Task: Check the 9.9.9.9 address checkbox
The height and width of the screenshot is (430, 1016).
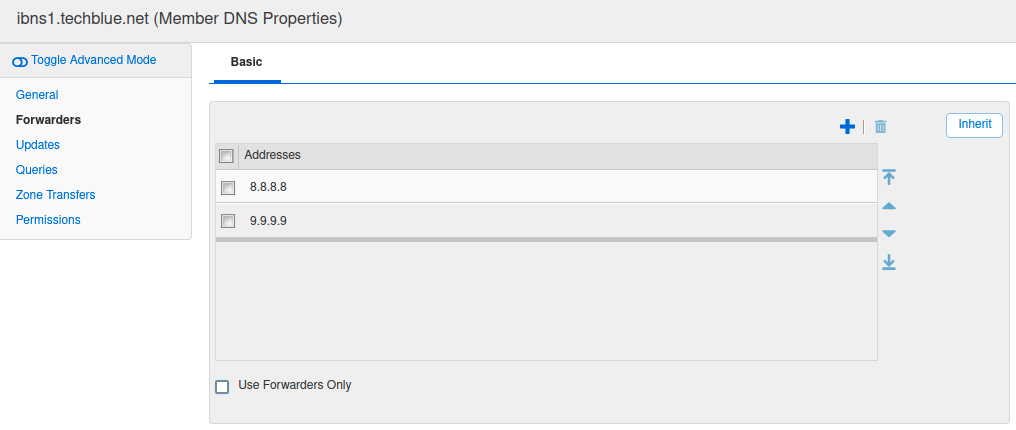Action: [228, 221]
